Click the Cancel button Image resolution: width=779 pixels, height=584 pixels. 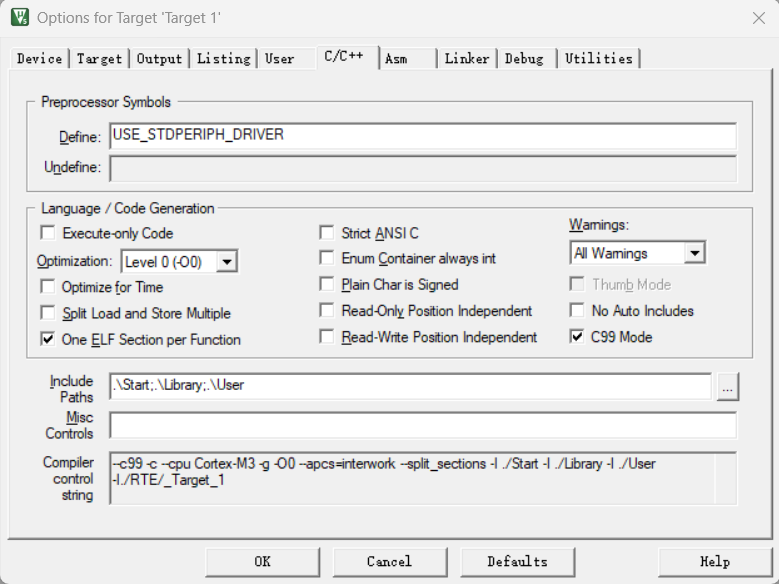[x=390, y=562]
